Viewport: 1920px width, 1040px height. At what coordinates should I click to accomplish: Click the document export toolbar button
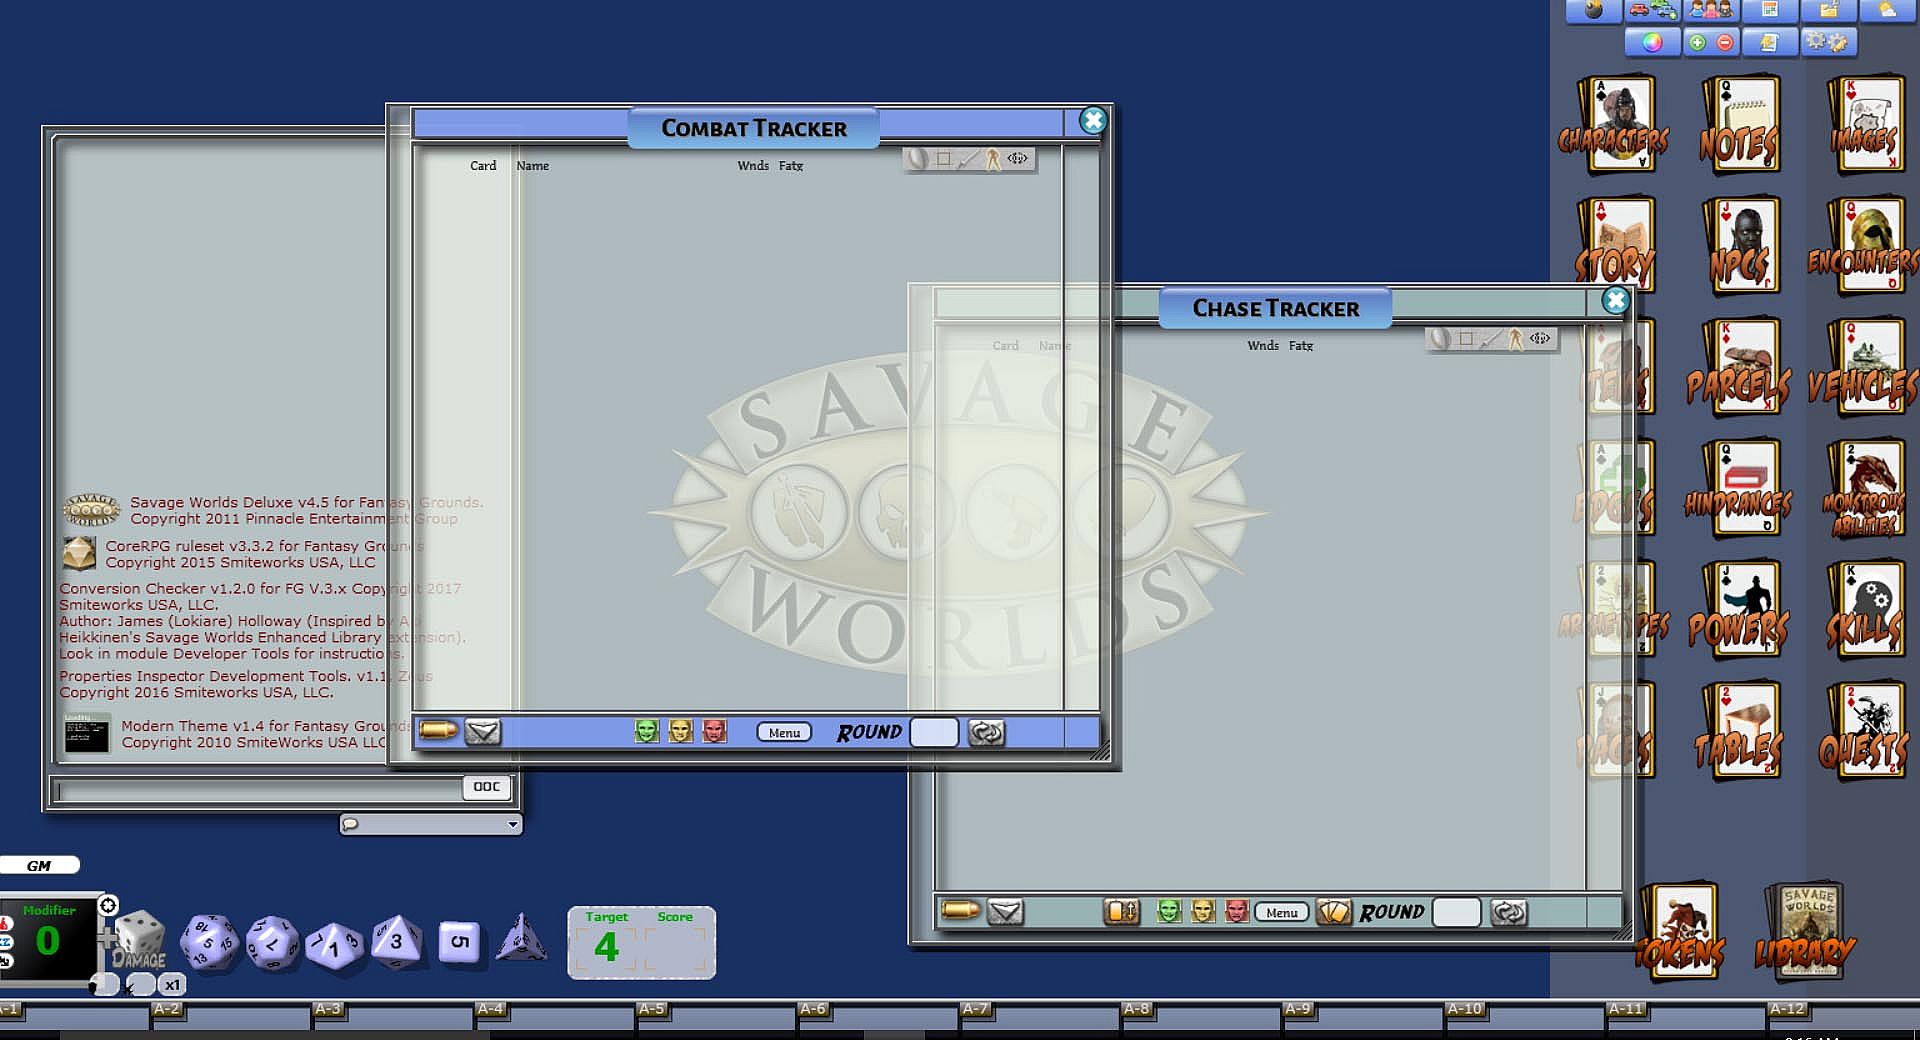(1770, 42)
